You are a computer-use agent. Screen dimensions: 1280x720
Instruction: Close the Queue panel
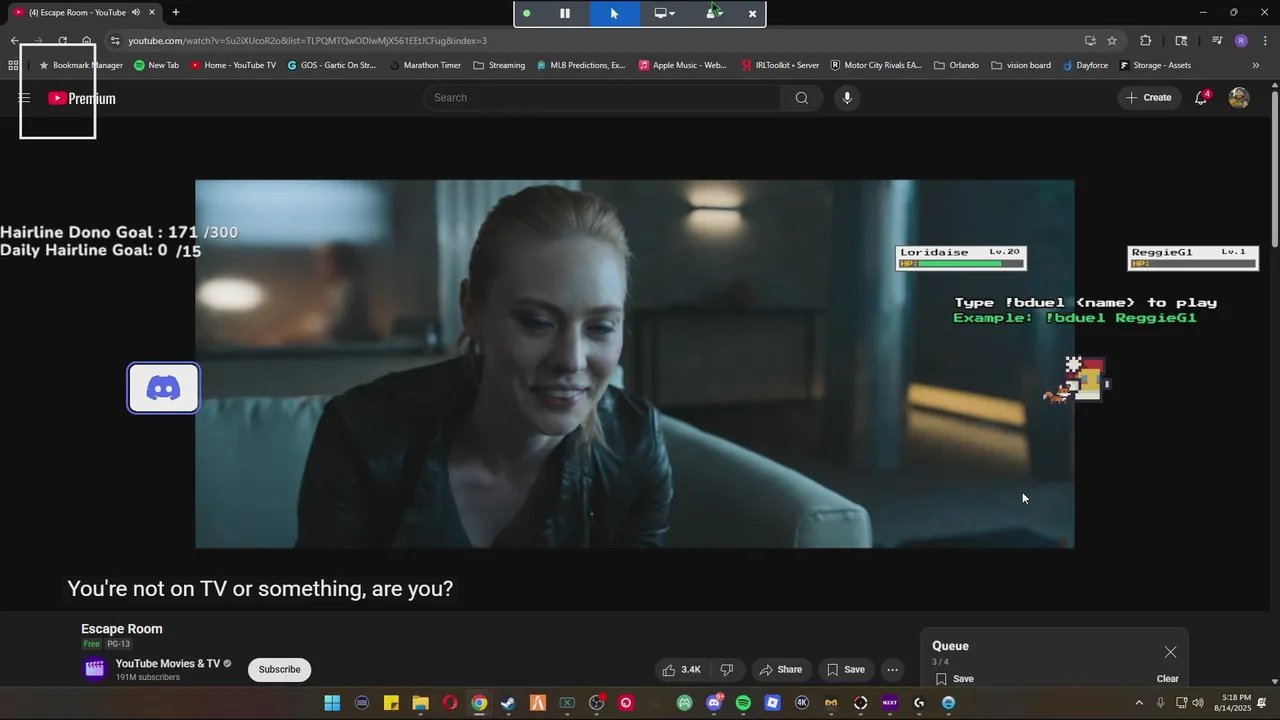[x=1170, y=652]
